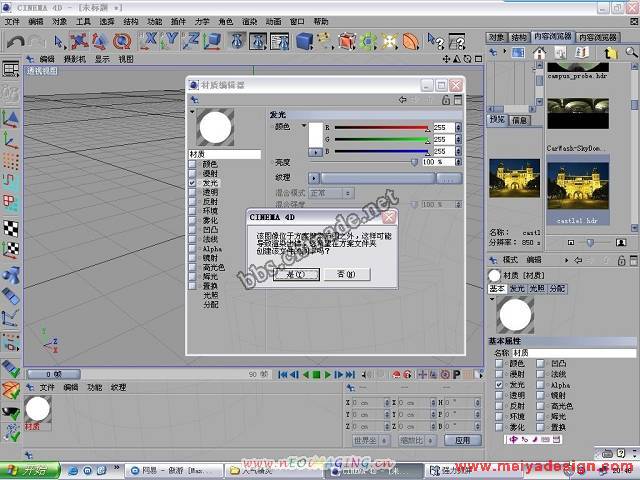Click the Render active view vase icon

[x=237, y=42]
